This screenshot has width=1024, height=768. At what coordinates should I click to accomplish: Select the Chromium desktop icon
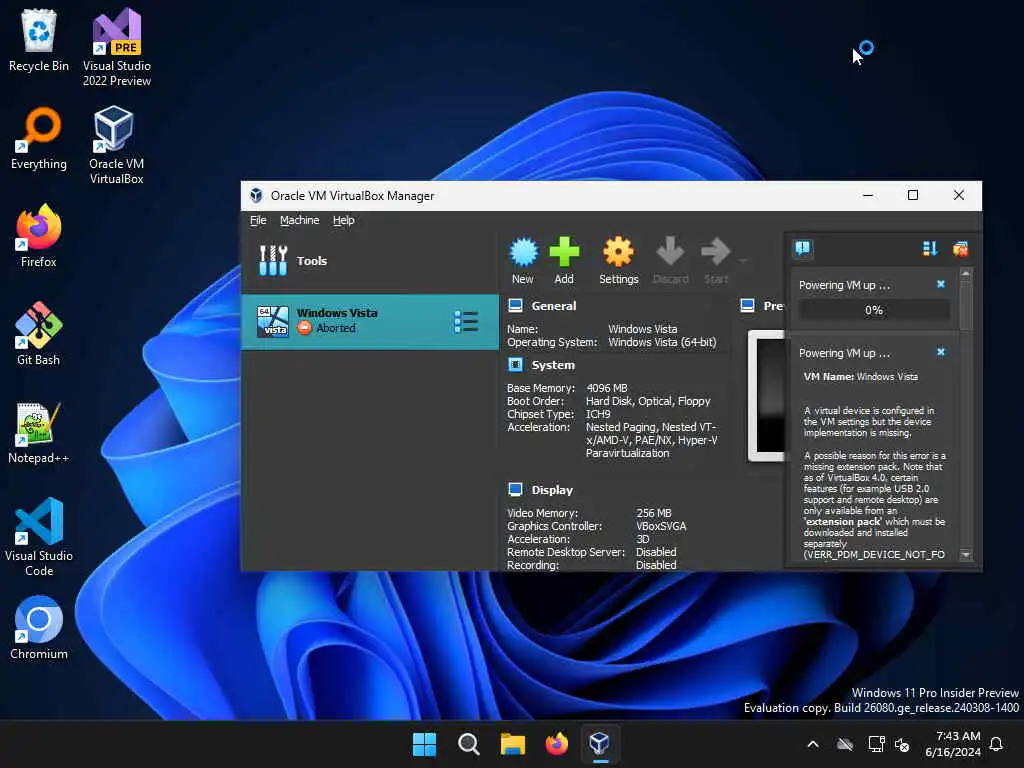(x=39, y=628)
